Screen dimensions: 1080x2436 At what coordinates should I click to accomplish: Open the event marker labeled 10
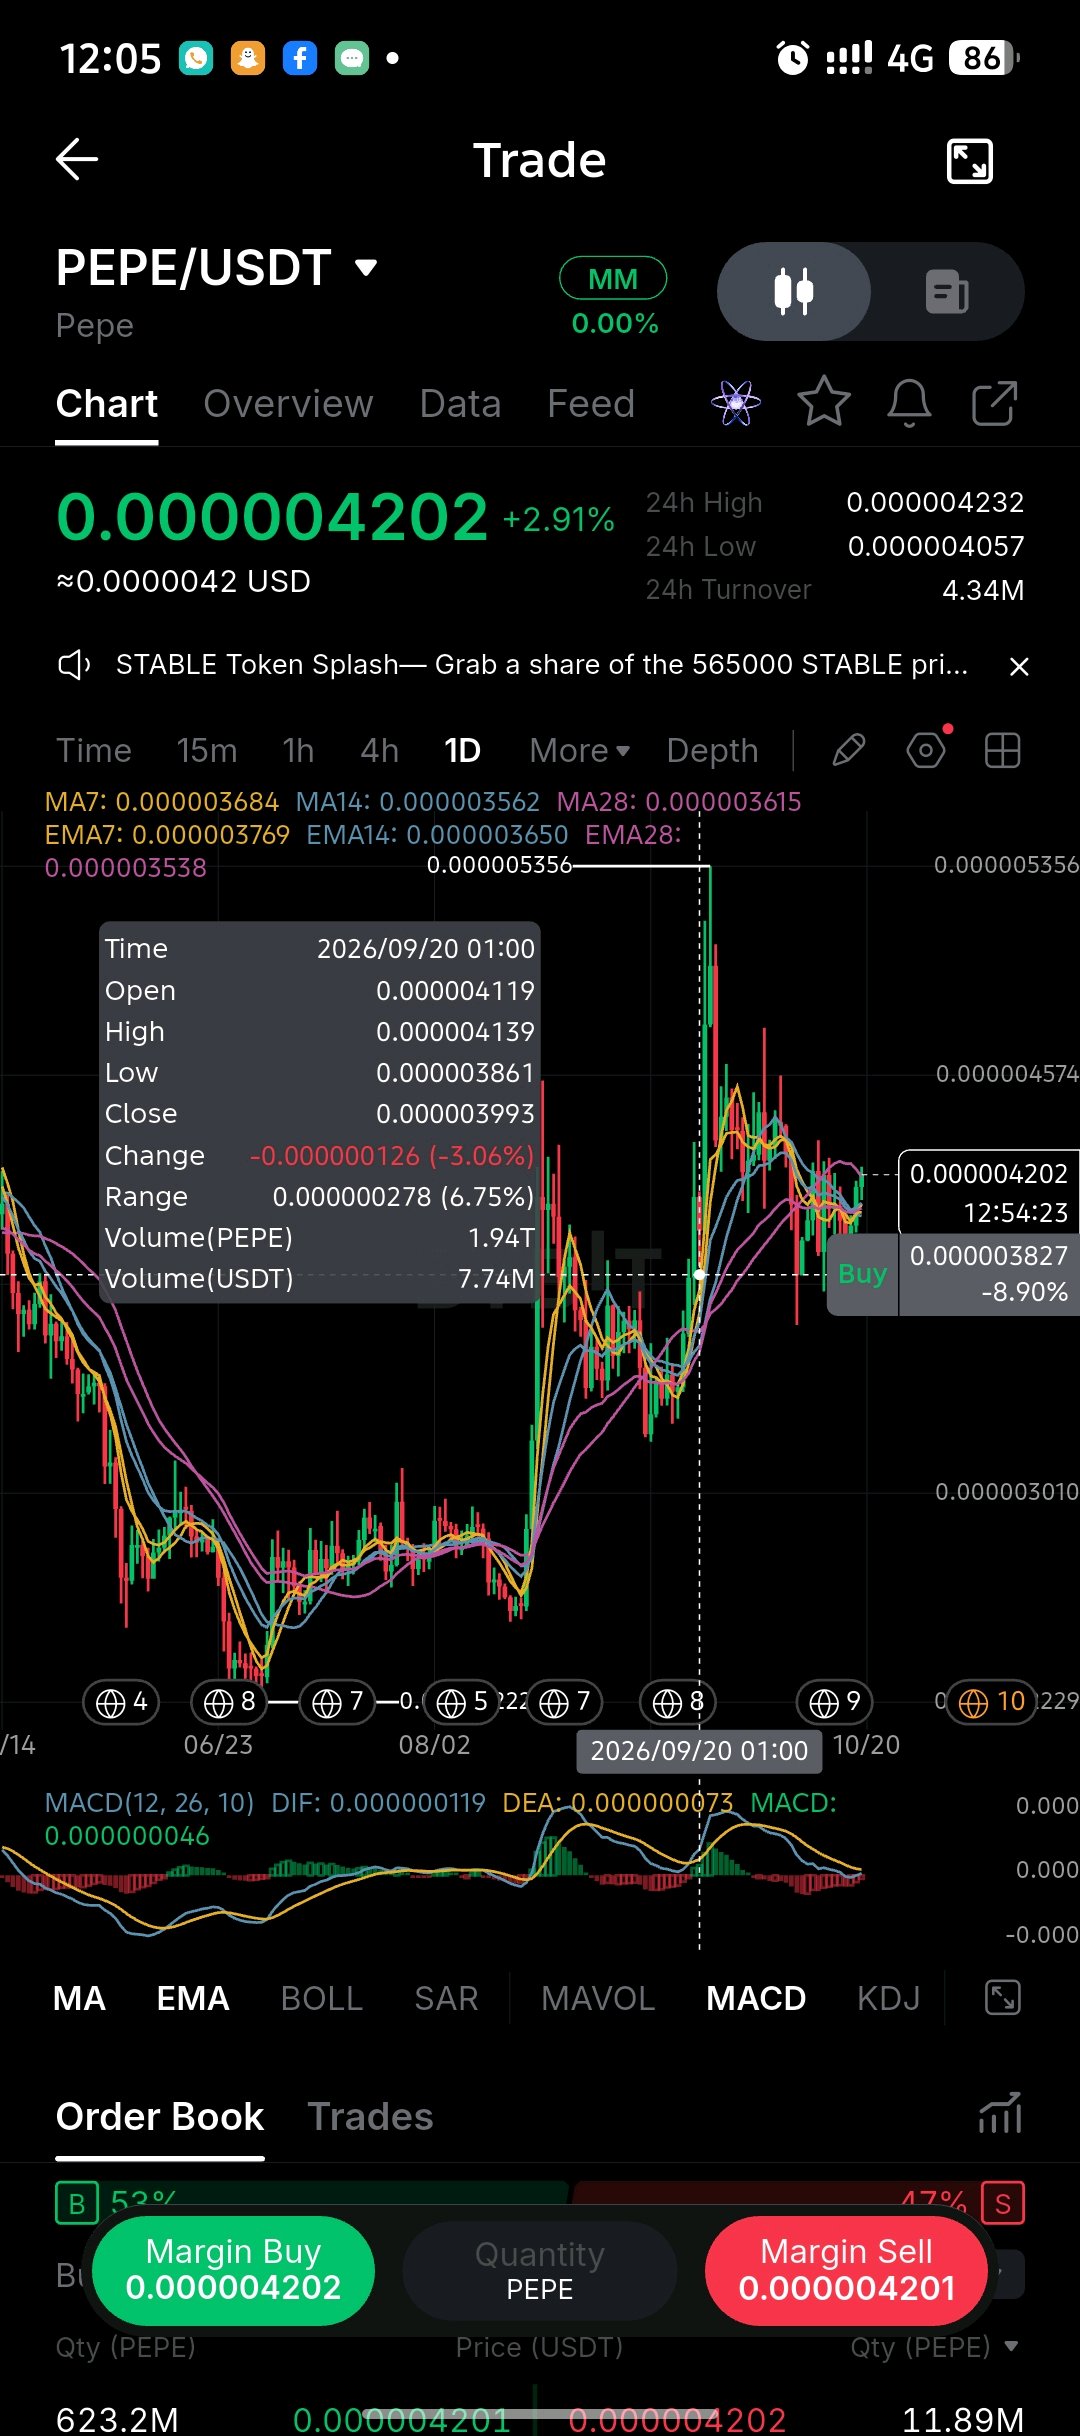click(991, 1701)
